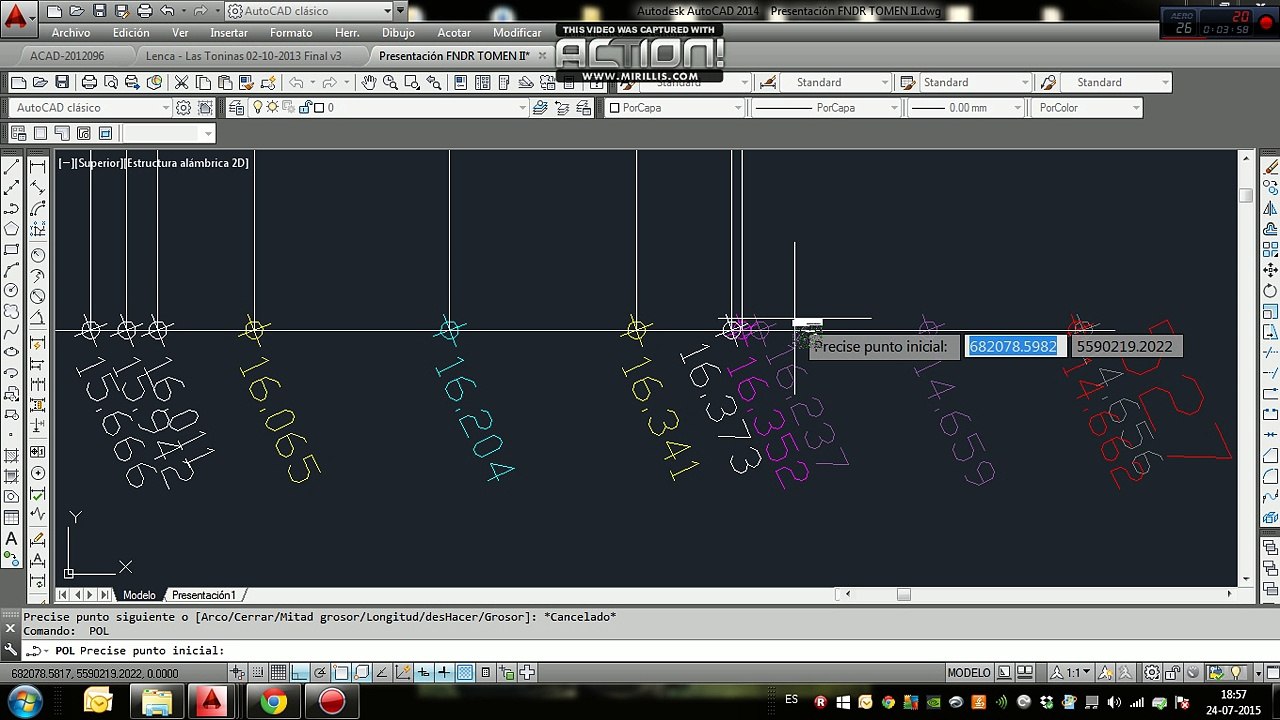This screenshot has width=1280, height=720.
Task: Click the Estructura alámbrica 2D visual style label
Action: click(x=187, y=162)
